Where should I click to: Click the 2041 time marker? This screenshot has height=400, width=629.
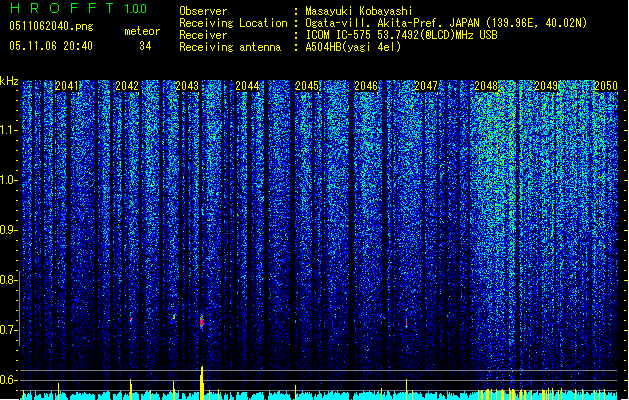(x=67, y=86)
